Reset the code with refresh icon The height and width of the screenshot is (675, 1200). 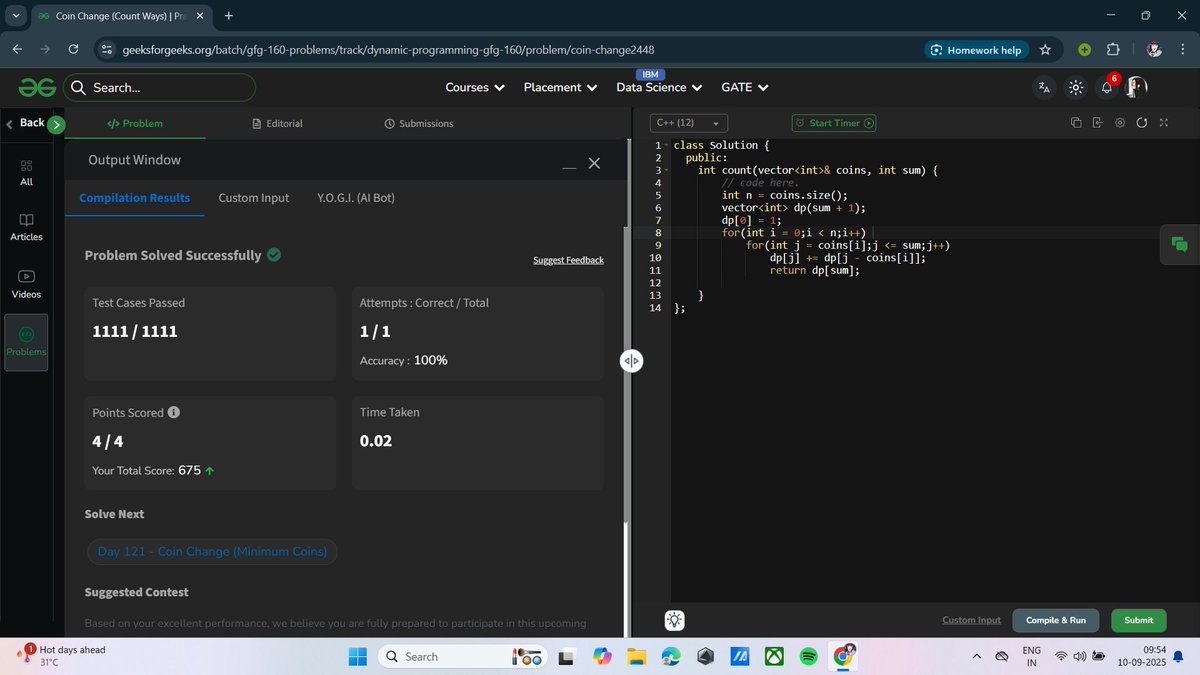click(1141, 123)
